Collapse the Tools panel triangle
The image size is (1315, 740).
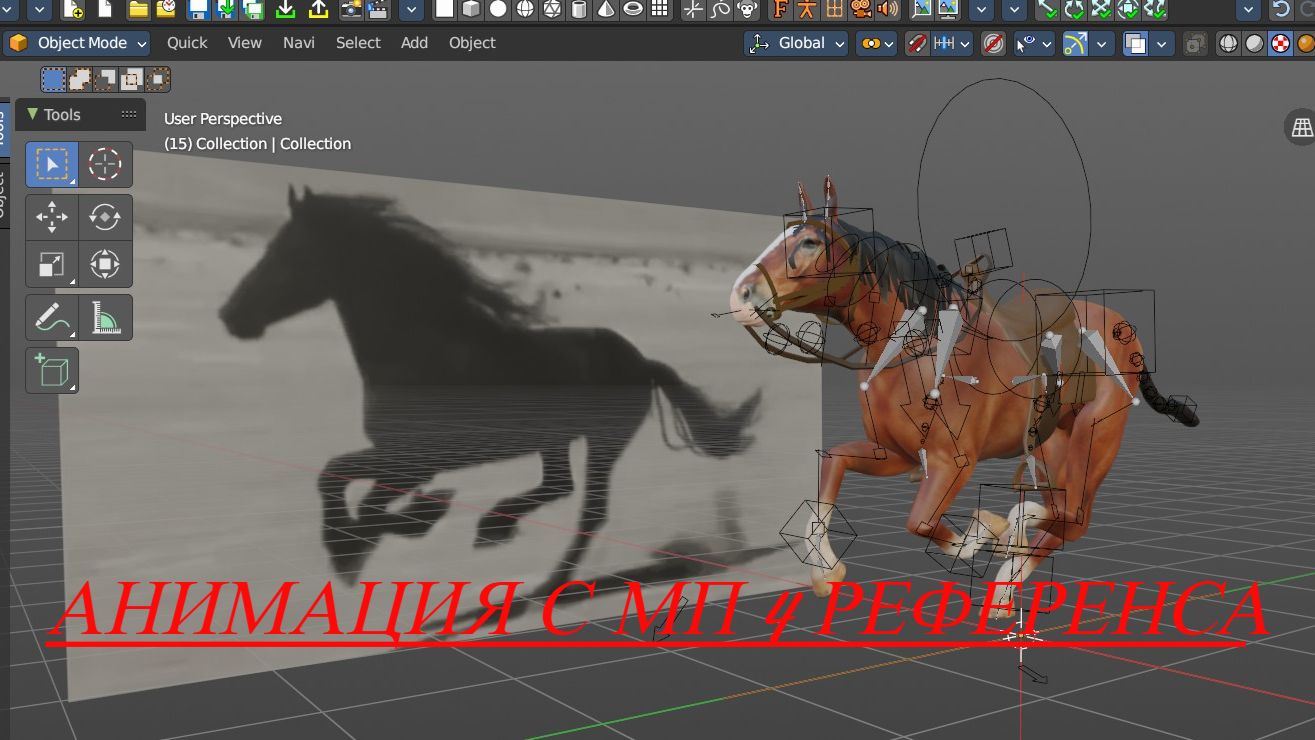tap(33, 115)
